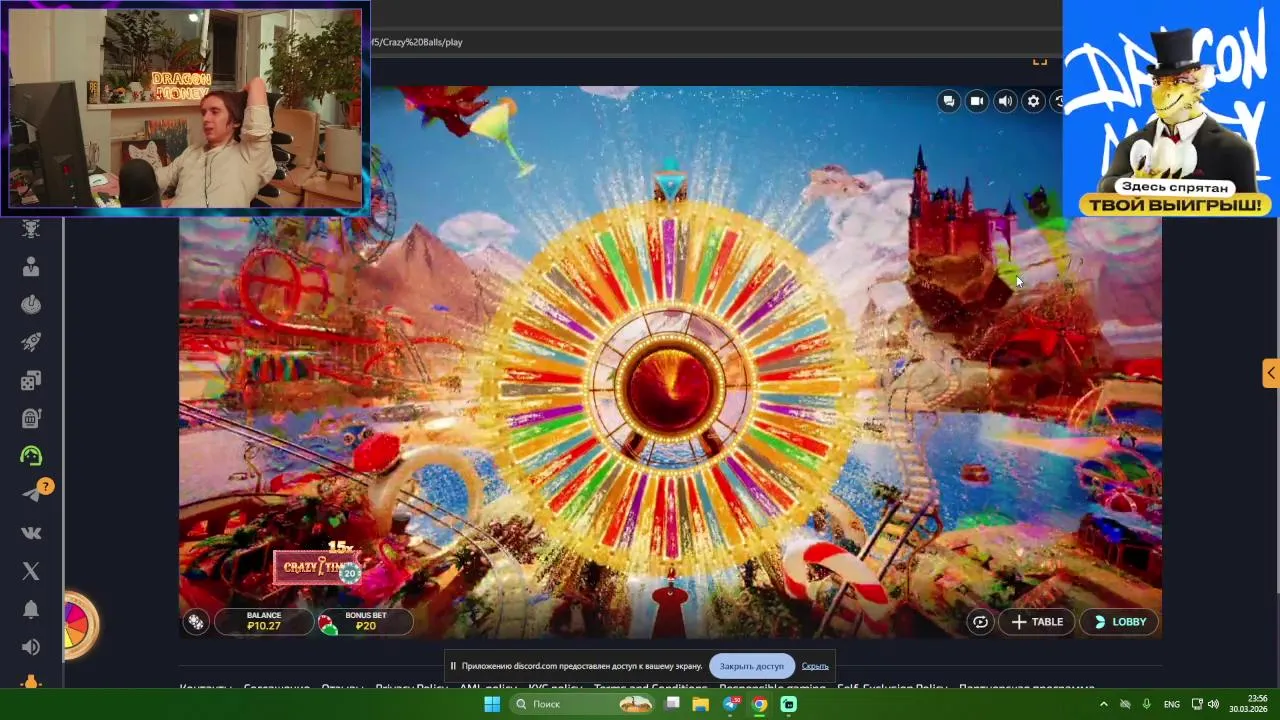The width and height of the screenshot is (1280, 720).
Task: Click the circular refresh icon beside TABLE
Action: (x=980, y=622)
